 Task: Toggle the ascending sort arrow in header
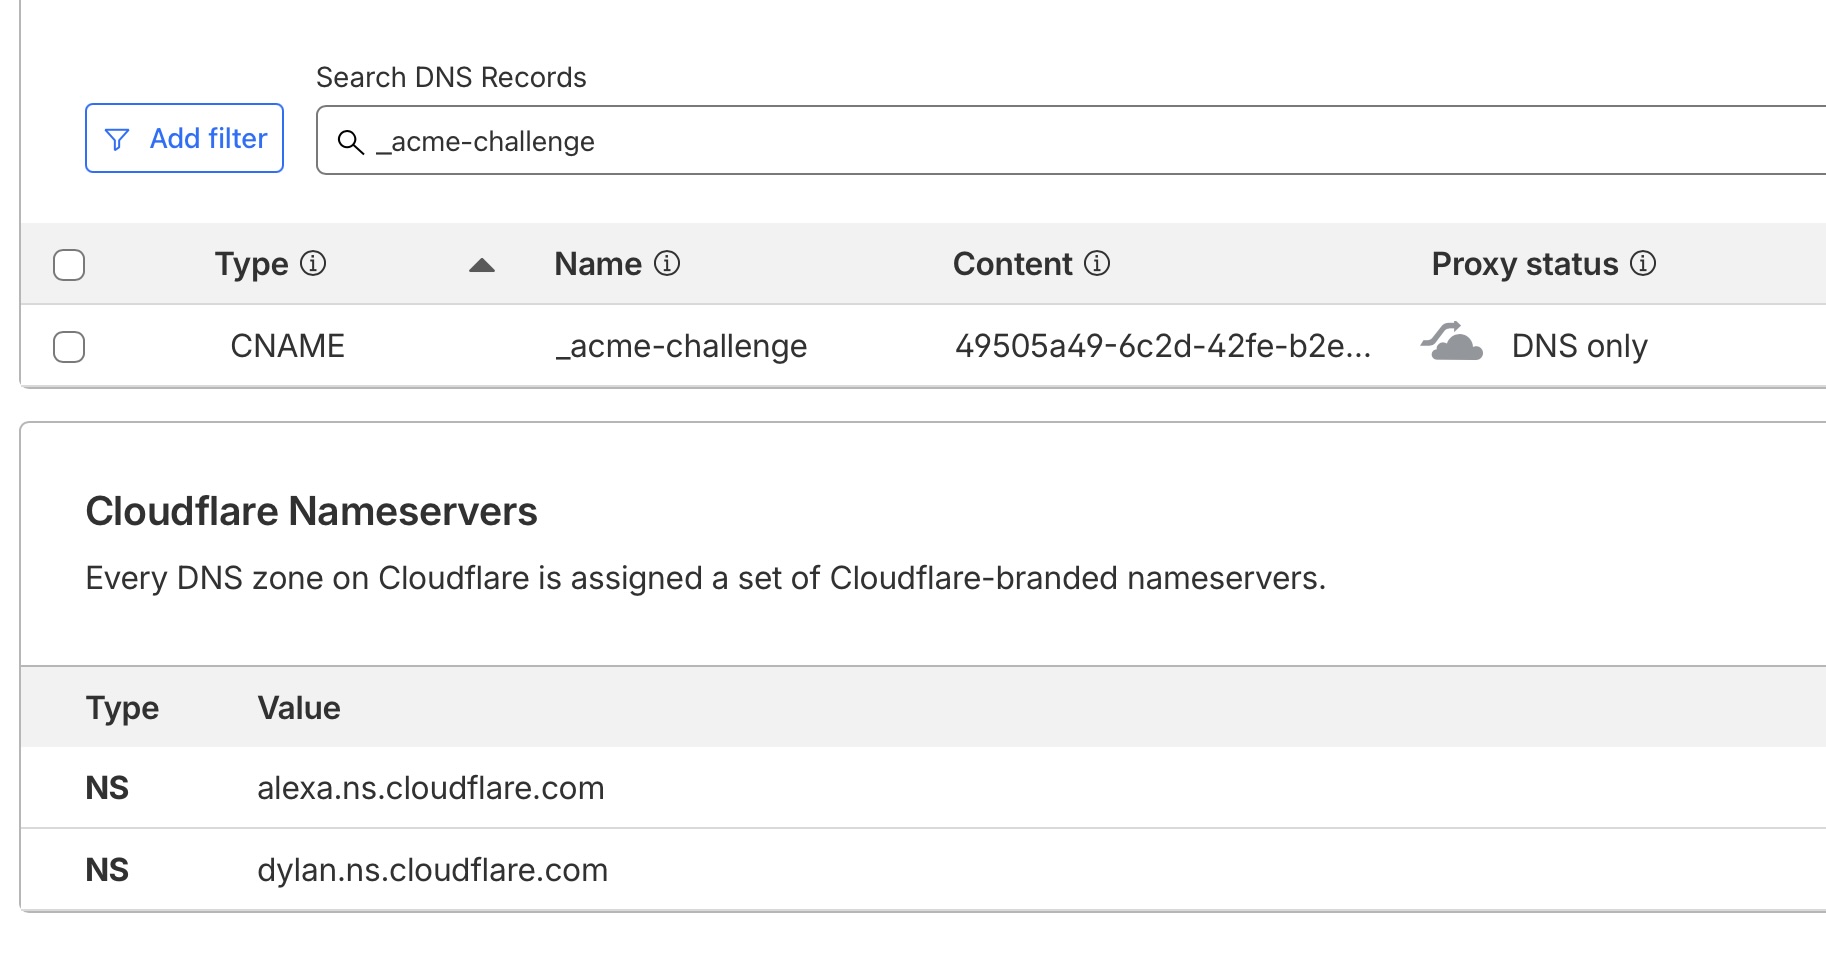(482, 265)
